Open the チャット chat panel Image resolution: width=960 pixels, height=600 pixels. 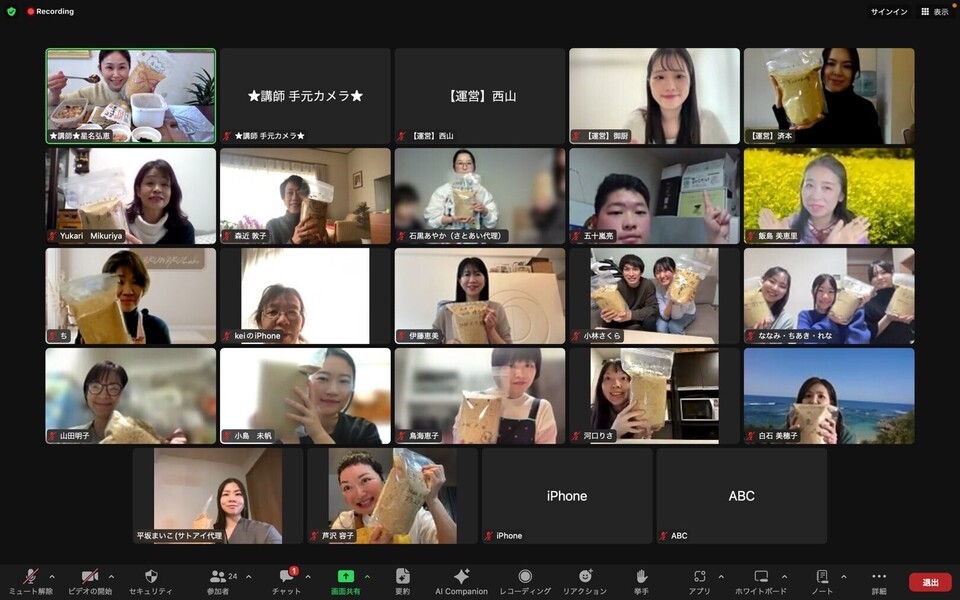pos(286,578)
